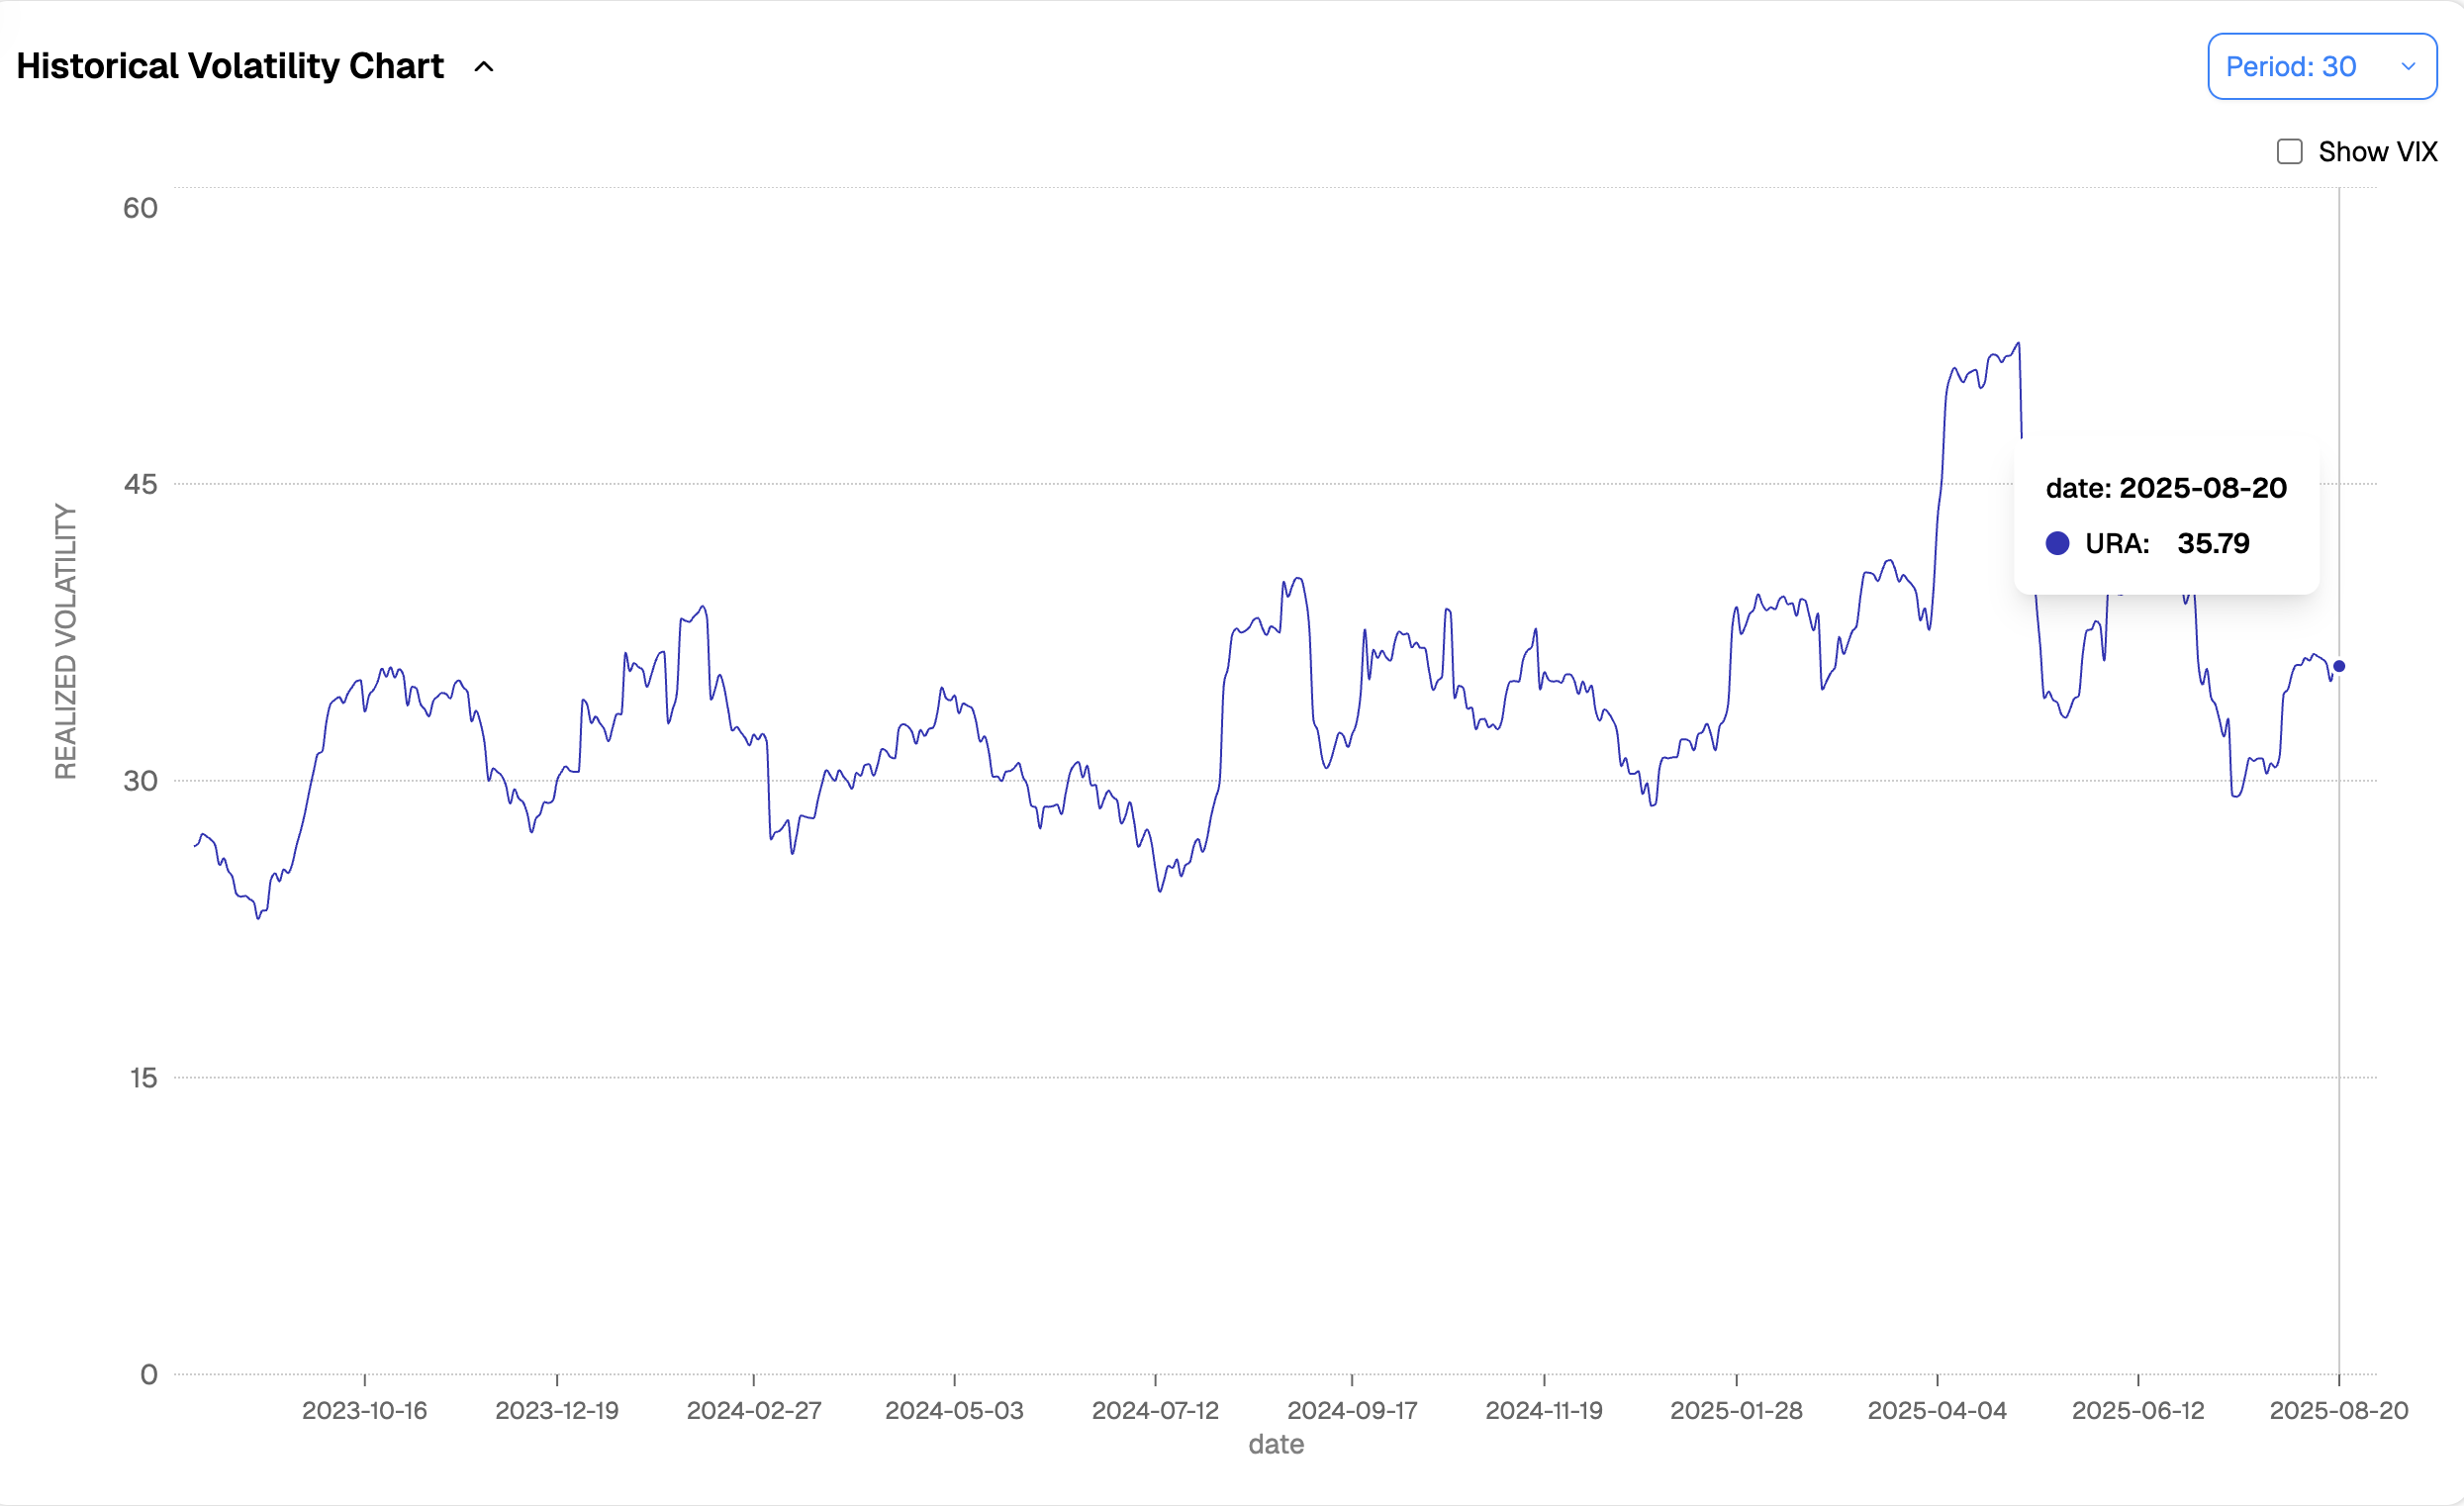Click the Historical Volatility Chart title
2464x1506 pixels.
230,66
